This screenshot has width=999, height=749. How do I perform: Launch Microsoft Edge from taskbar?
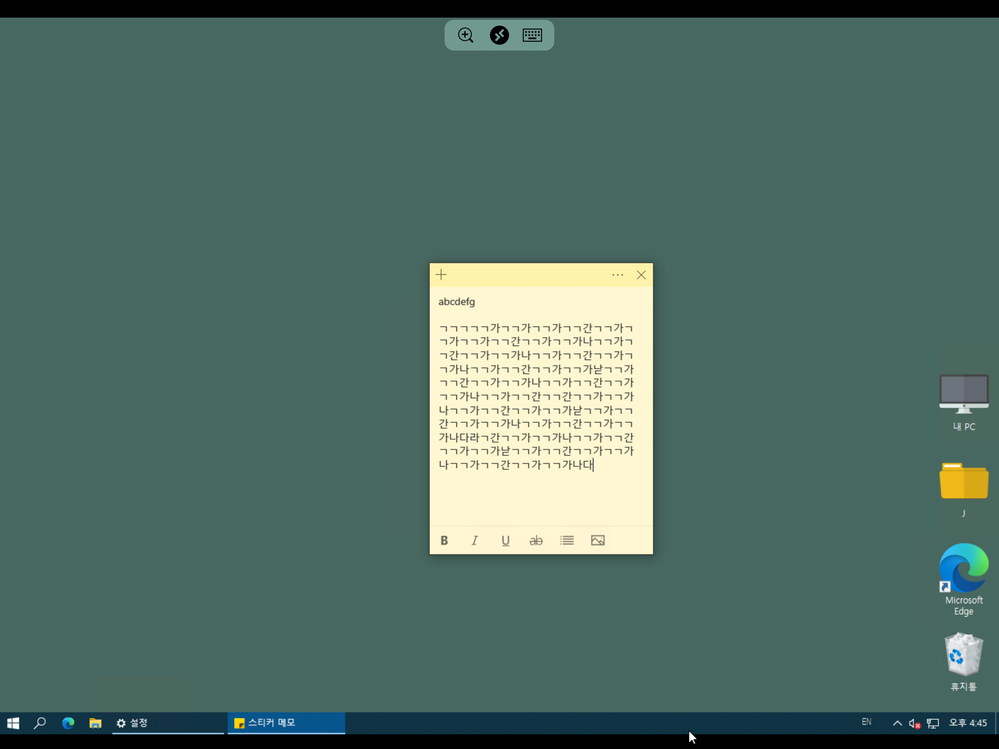(68, 723)
